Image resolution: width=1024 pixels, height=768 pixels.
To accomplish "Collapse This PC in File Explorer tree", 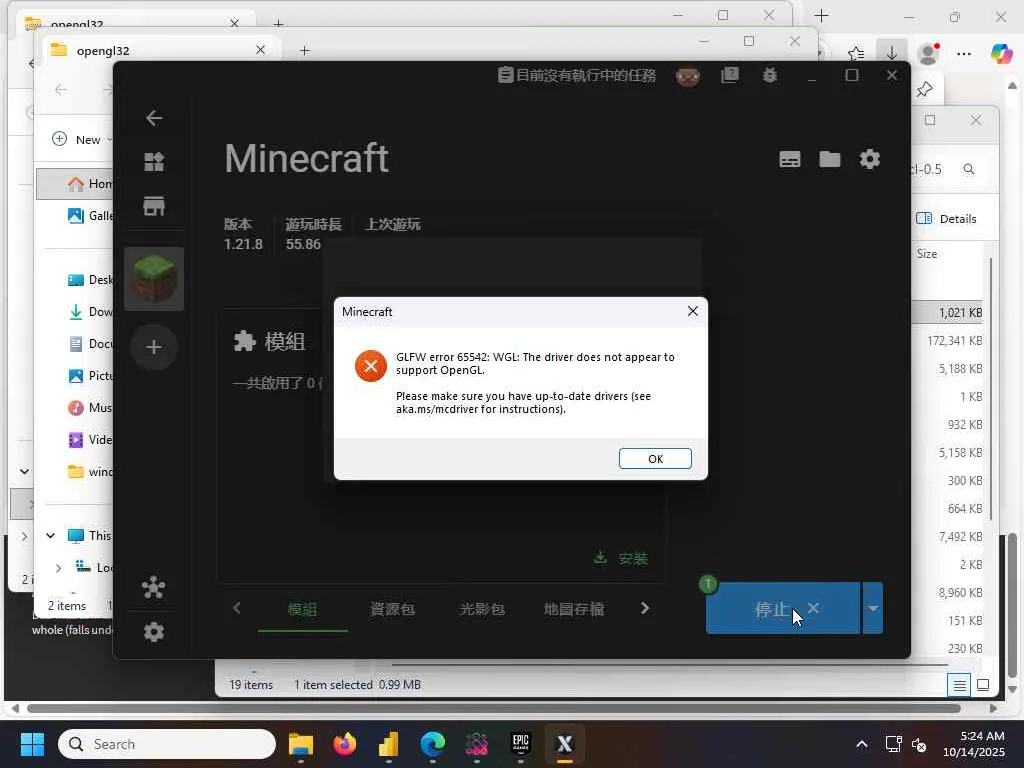I will (50, 536).
